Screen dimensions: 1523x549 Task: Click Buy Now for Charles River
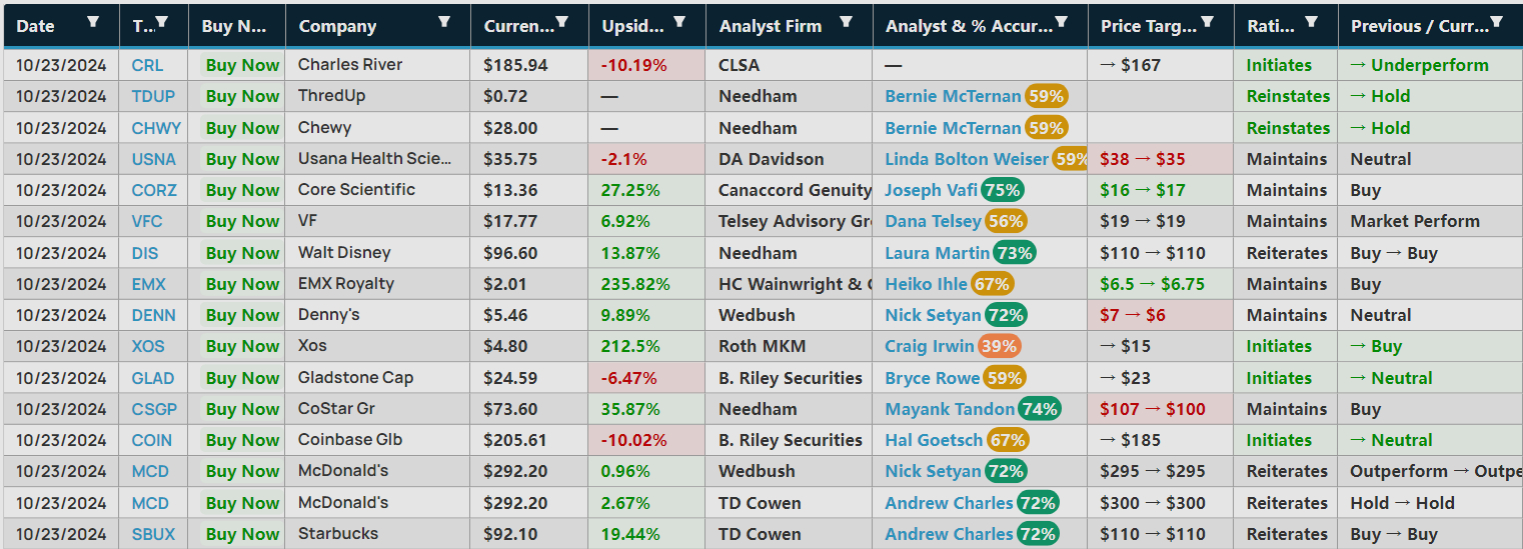(242, 65)
